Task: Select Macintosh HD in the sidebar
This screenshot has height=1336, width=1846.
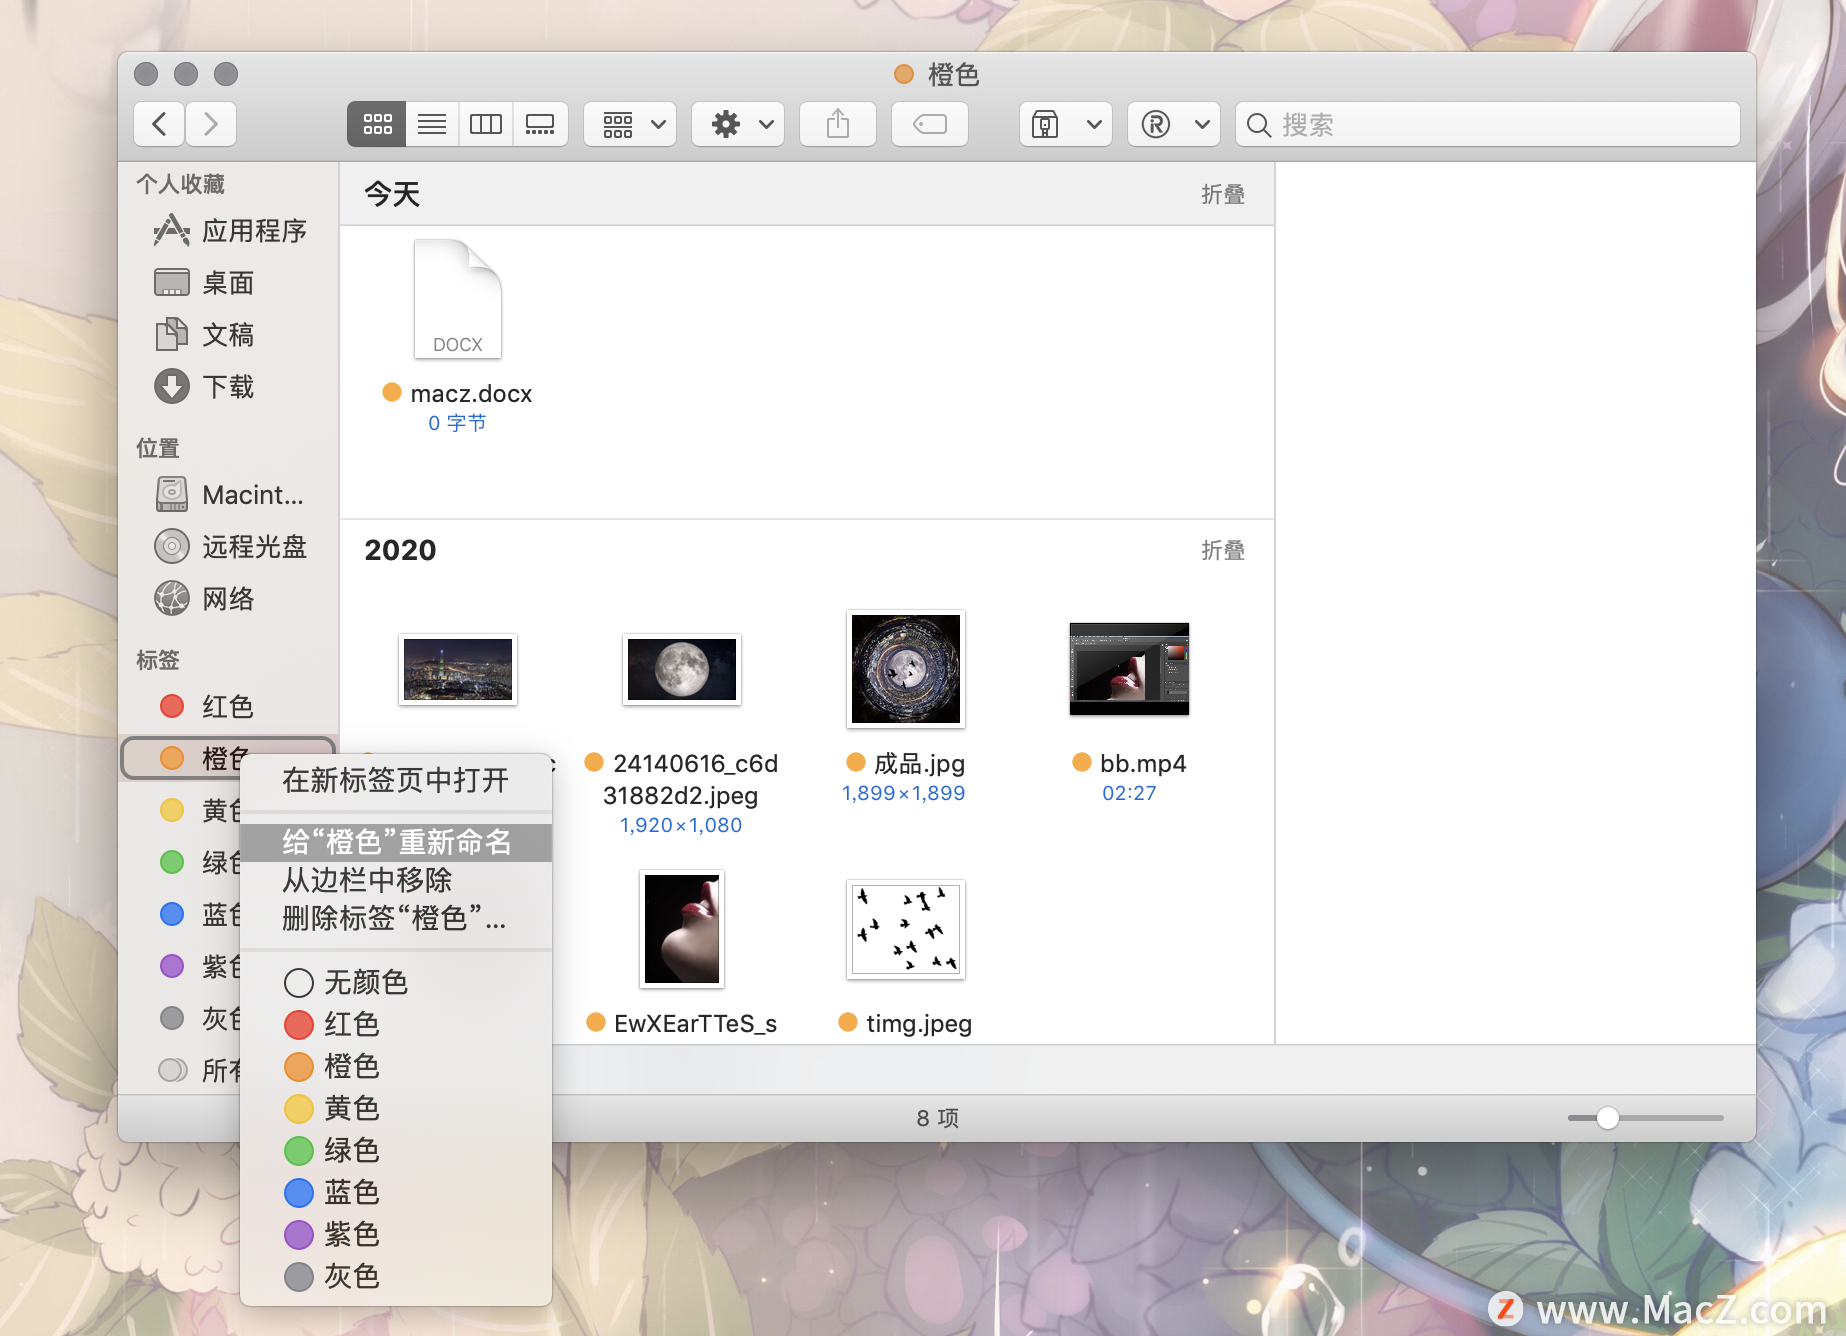Action: pyautogui.click(x=229, y=495)
